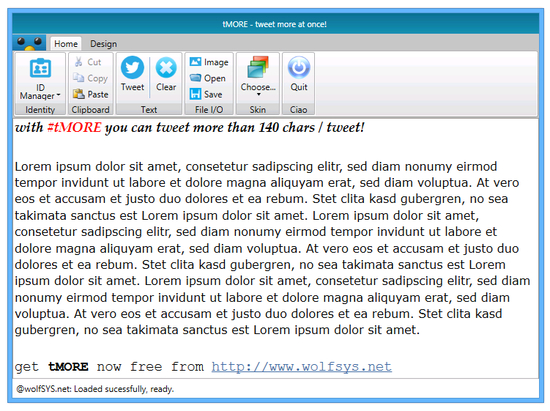This screenshot has width=550, height=411.
Task: Expand the ID Manager dropdown arrow
Action: coord(58,95)
